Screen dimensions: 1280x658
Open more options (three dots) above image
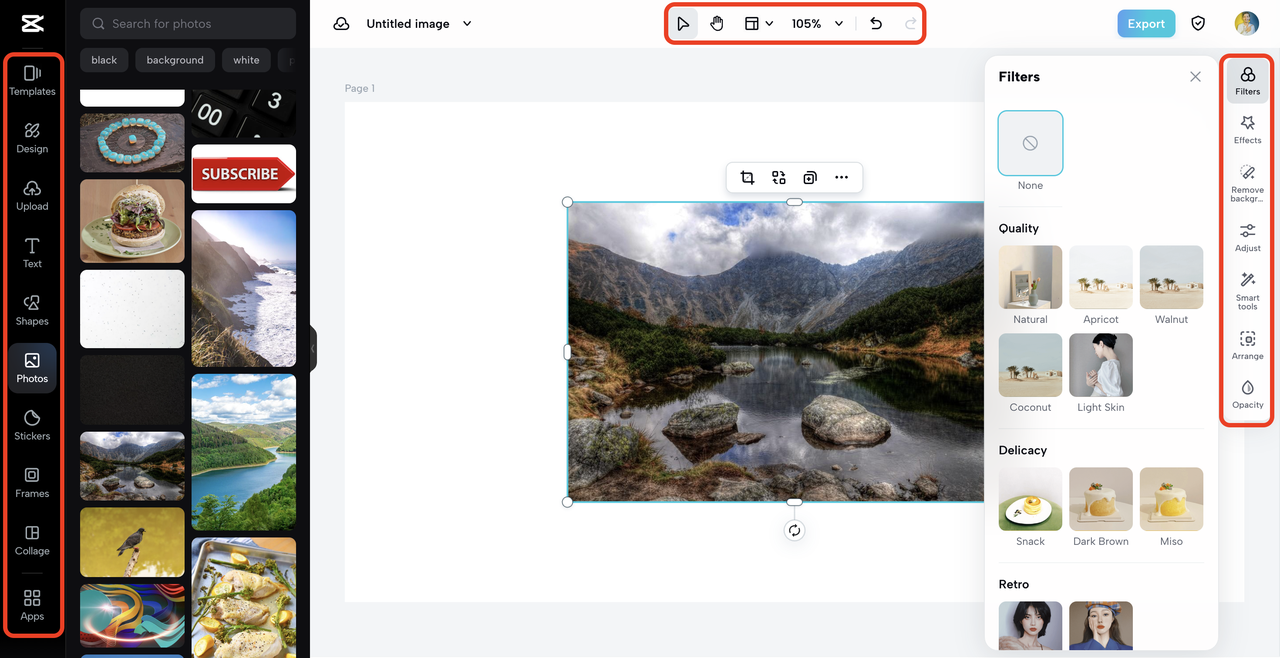pyautogui.click(x=841, y=178)
